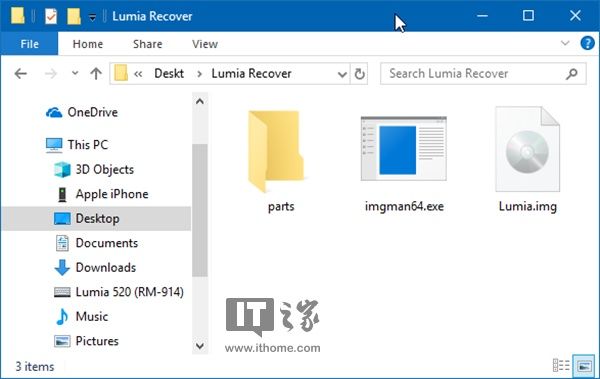The image size is (600, 379).
Task: Click the Deskt breadcrumb in address bar
Action: pos(169,74)
